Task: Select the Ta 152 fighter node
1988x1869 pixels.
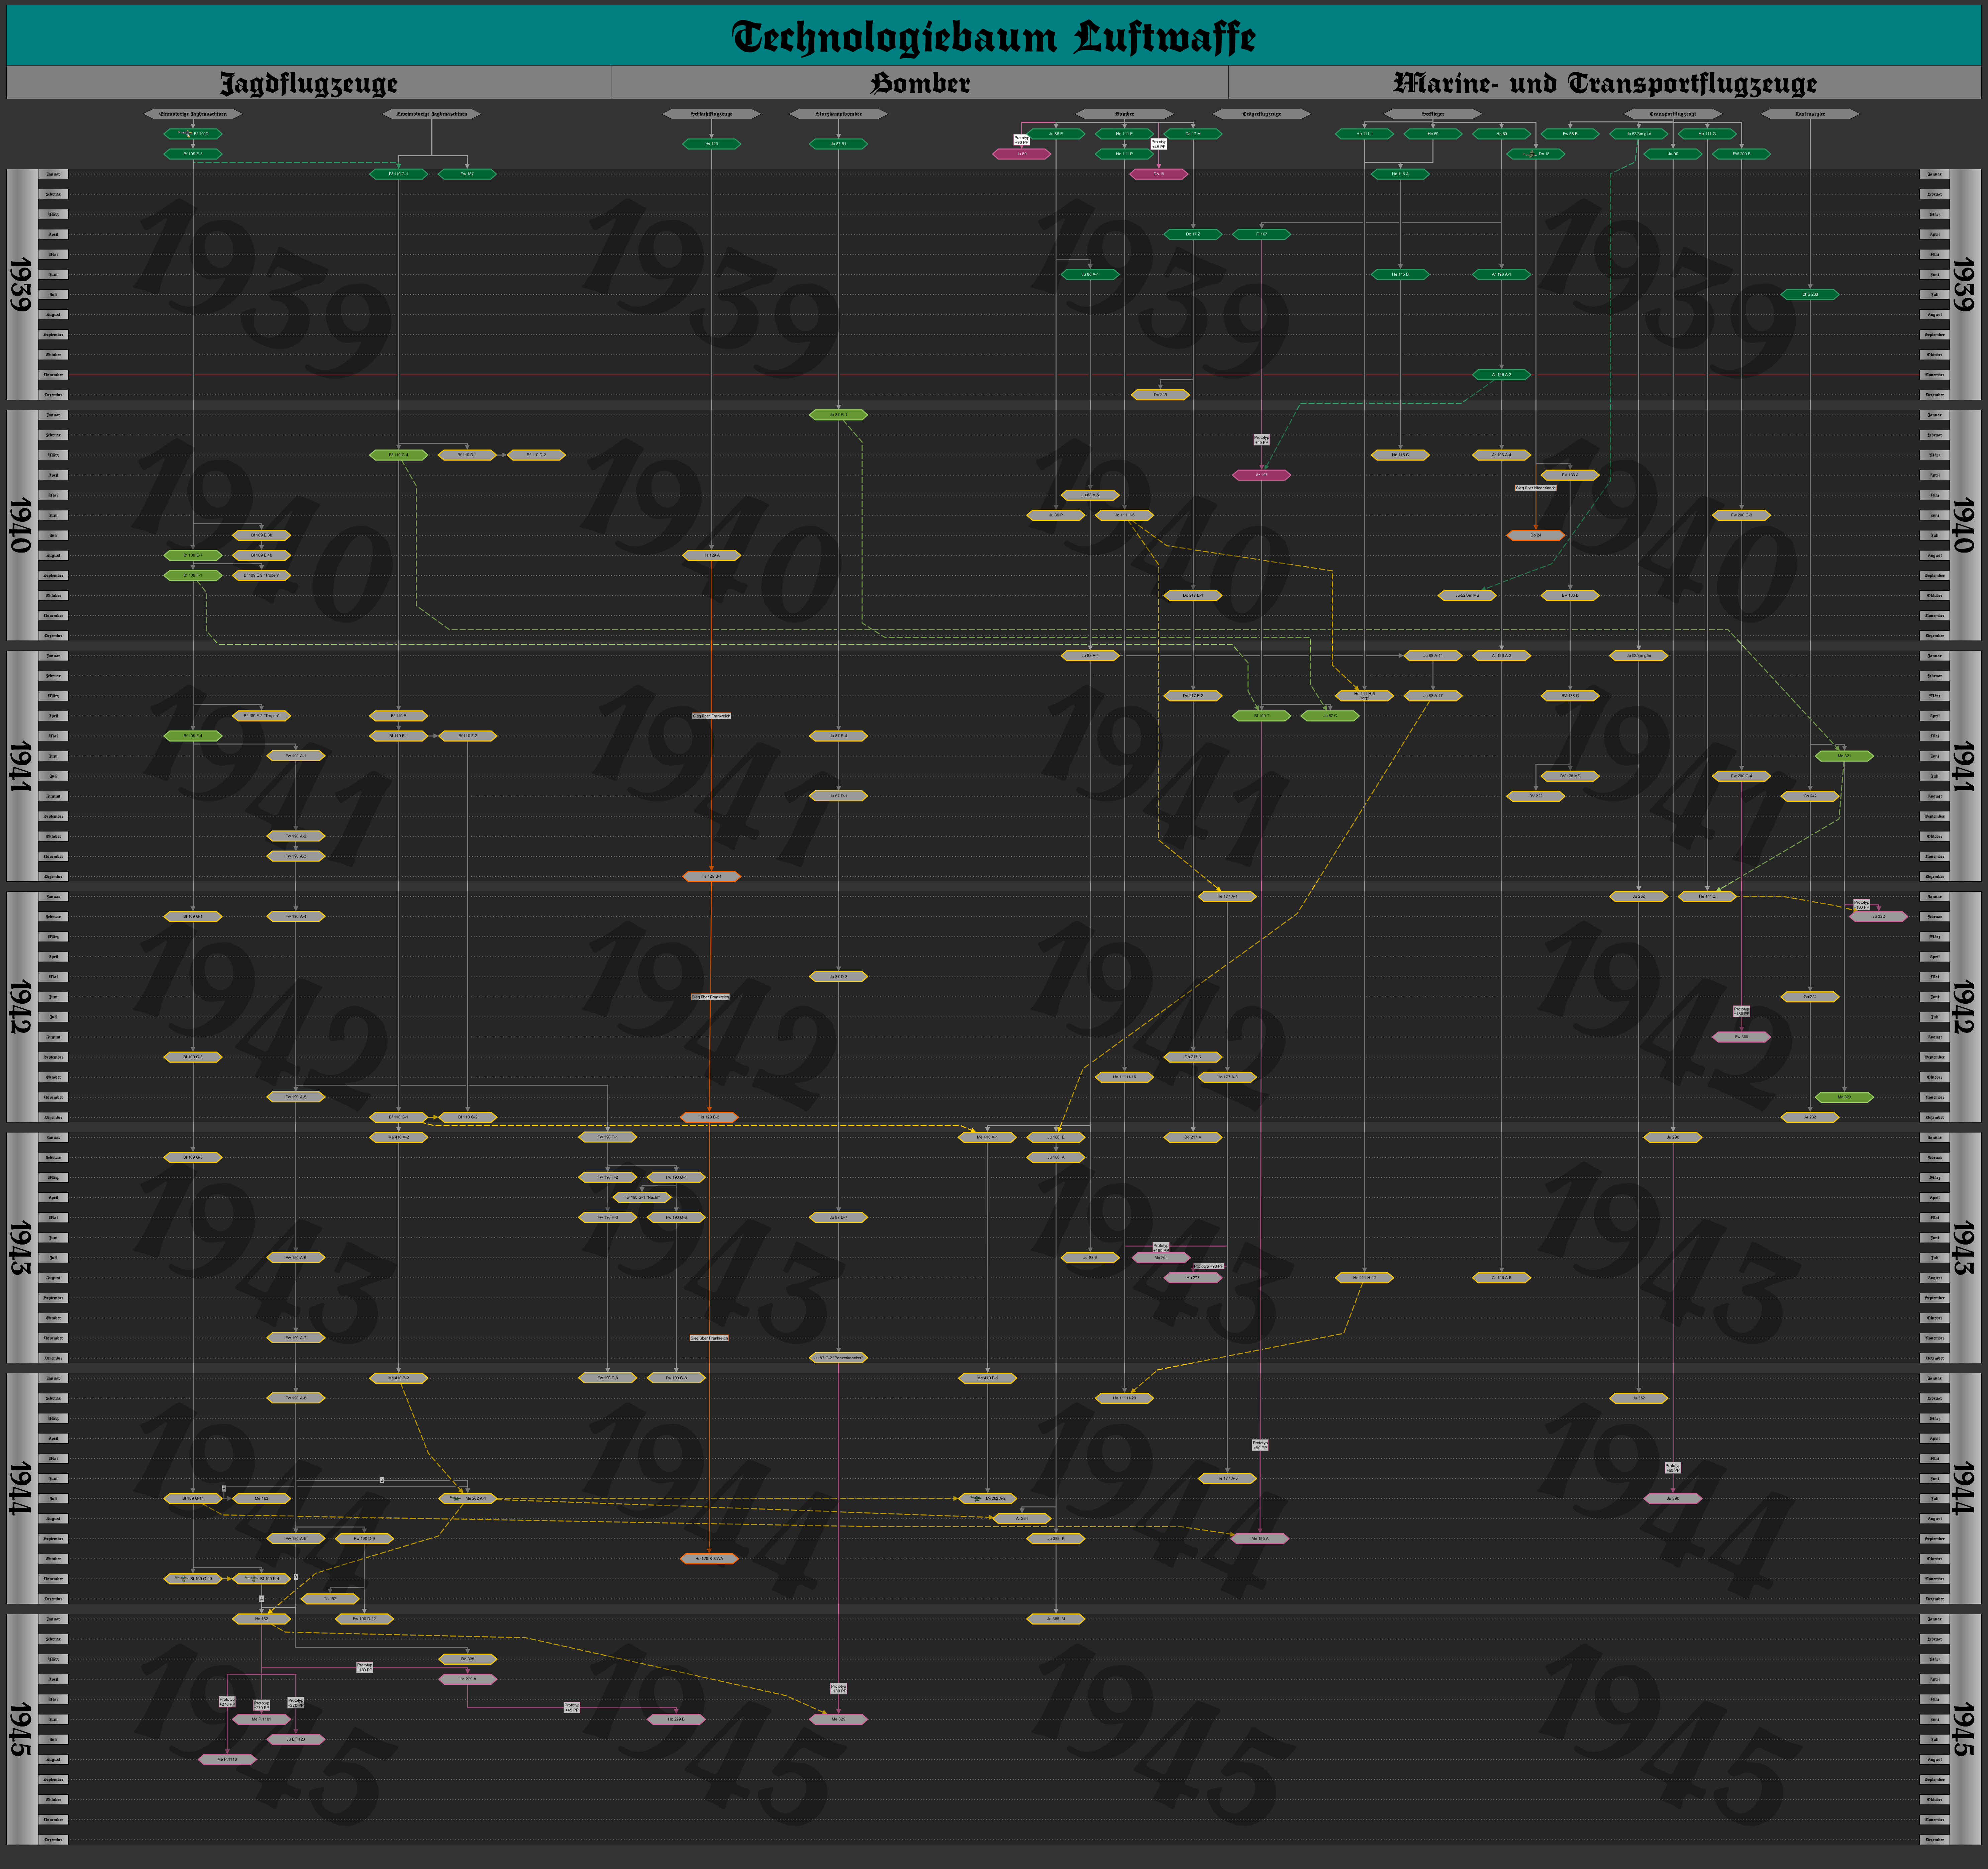Action: tap(330, 1599)
